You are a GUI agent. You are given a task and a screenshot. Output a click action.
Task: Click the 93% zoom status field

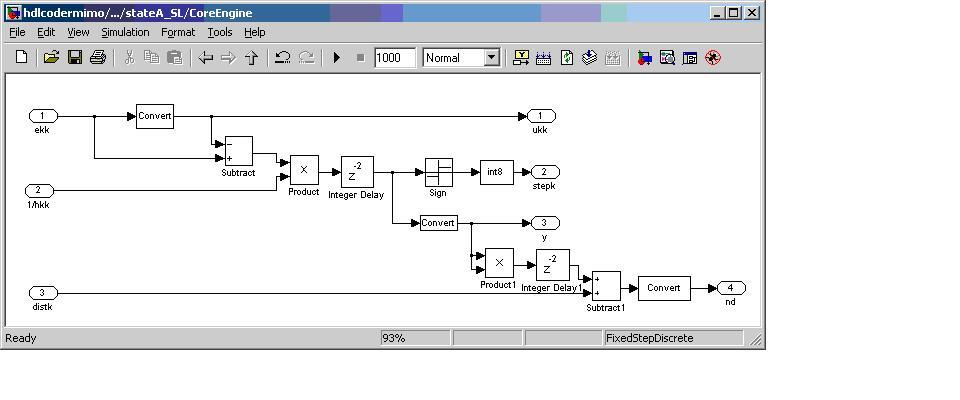coord(416,338)
